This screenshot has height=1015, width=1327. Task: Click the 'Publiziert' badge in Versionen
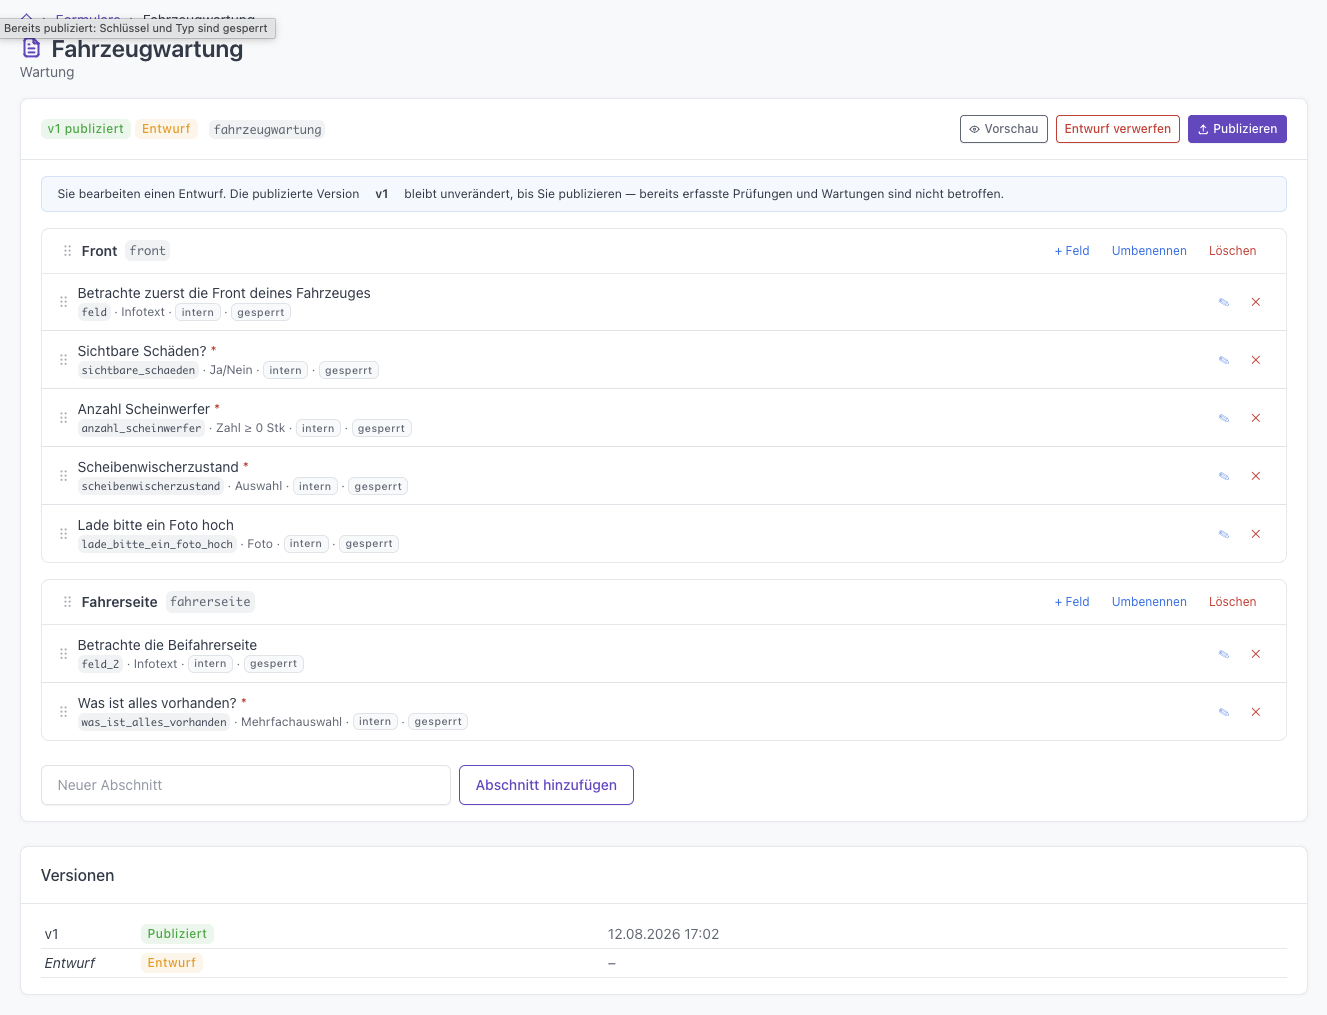tap(177, 934)
